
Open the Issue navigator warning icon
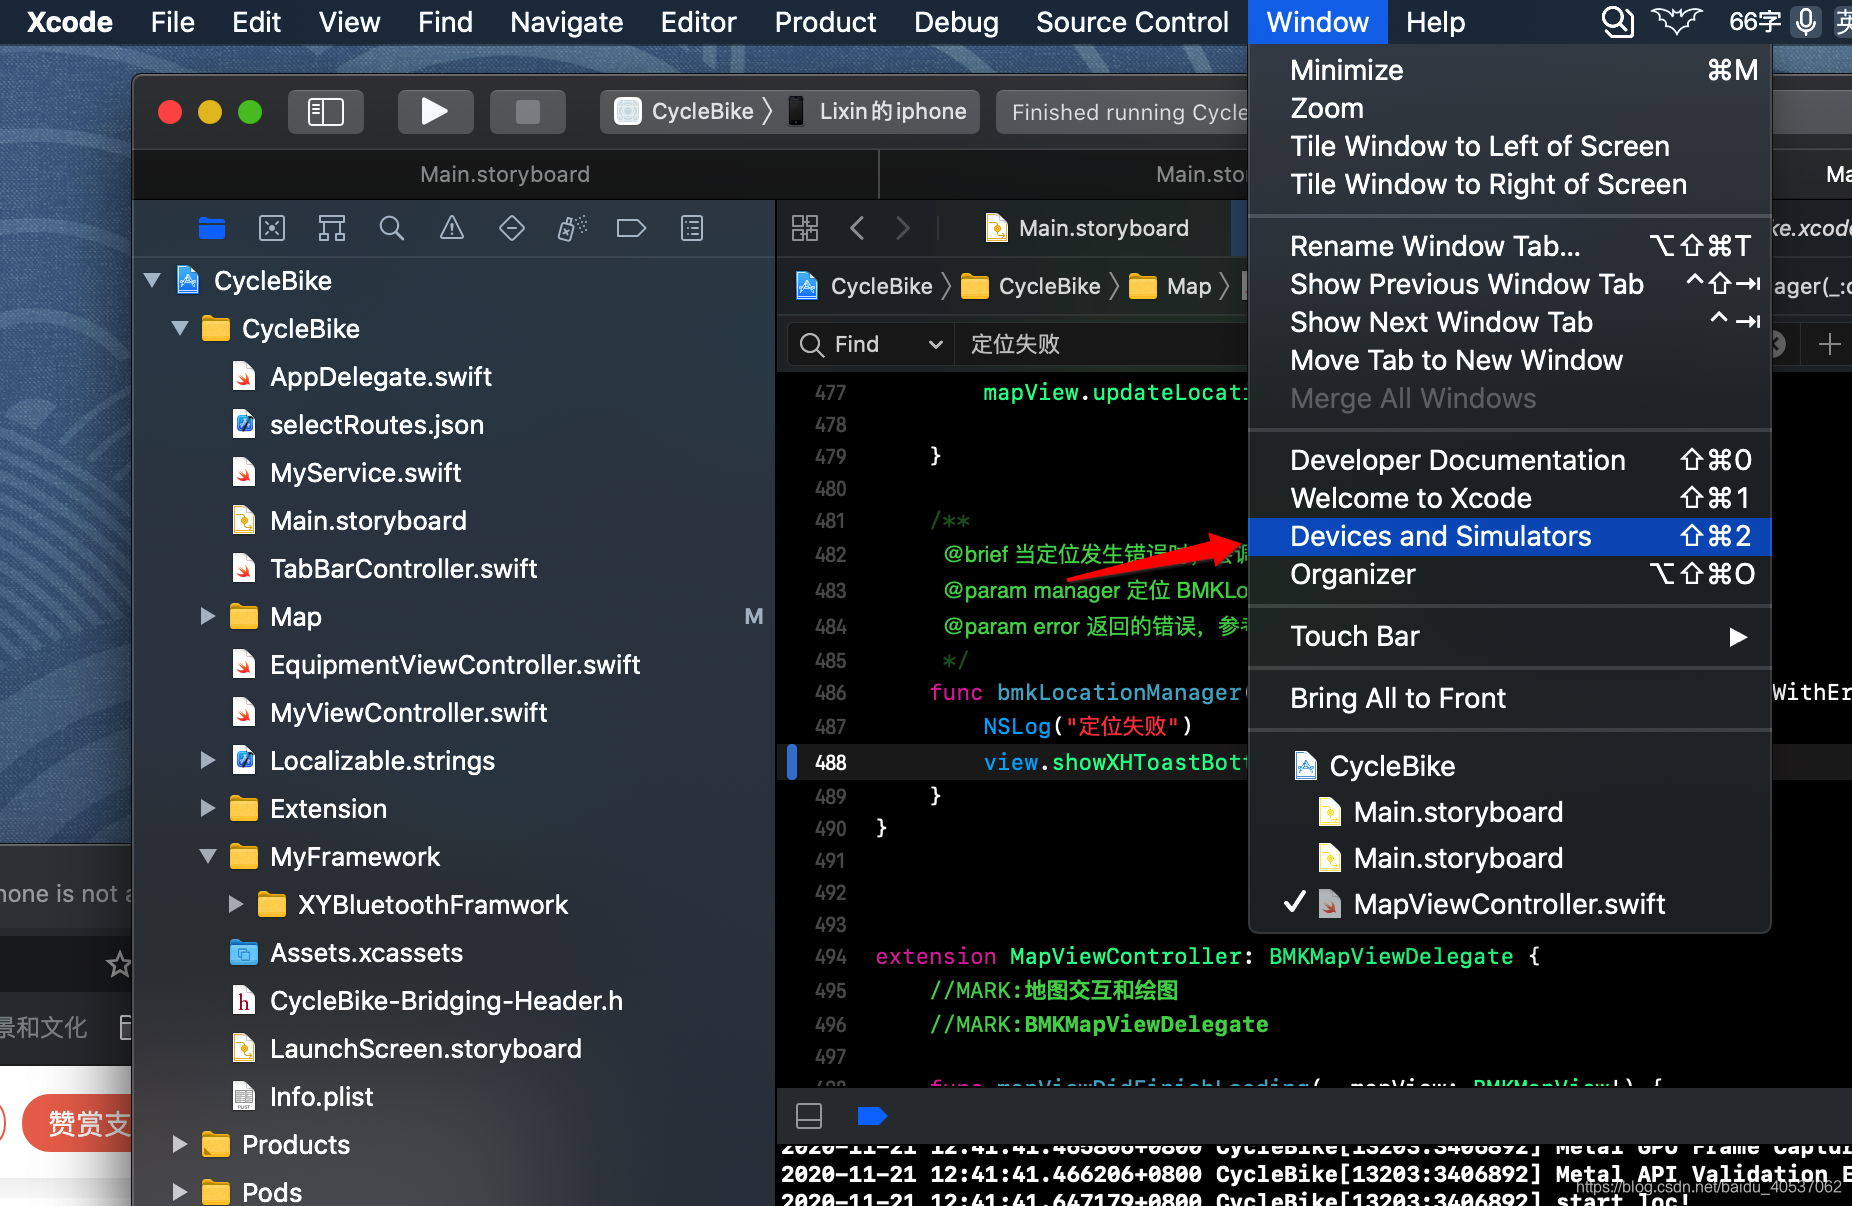[x=452, y=228]
